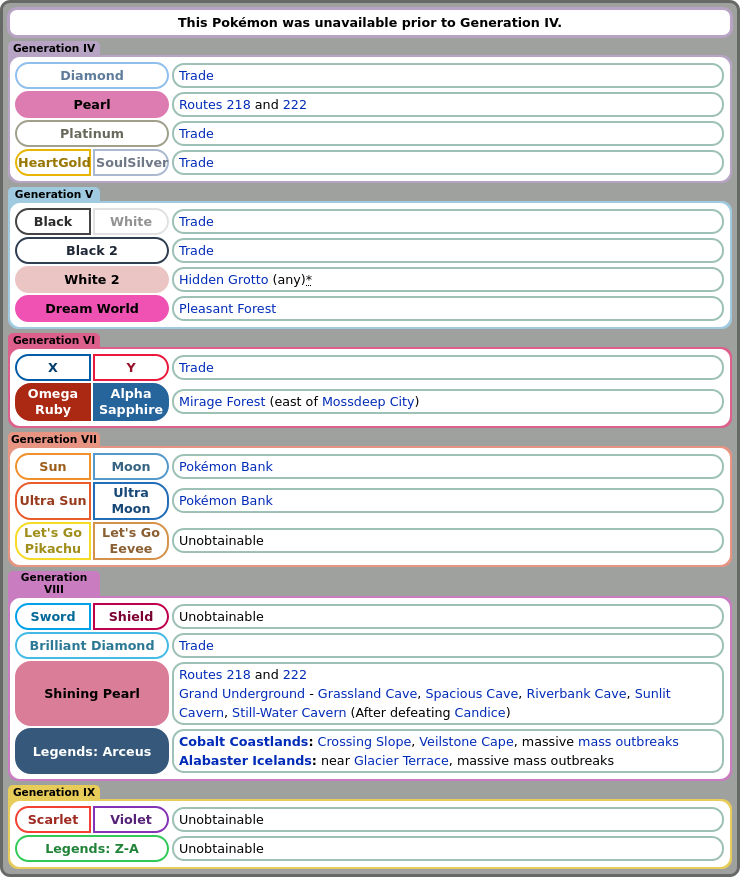The height and width of the screenshot is (877, 740).
Task: Open the Mirage Forest link
Action: pyautogui.click(x=222, y=402)
